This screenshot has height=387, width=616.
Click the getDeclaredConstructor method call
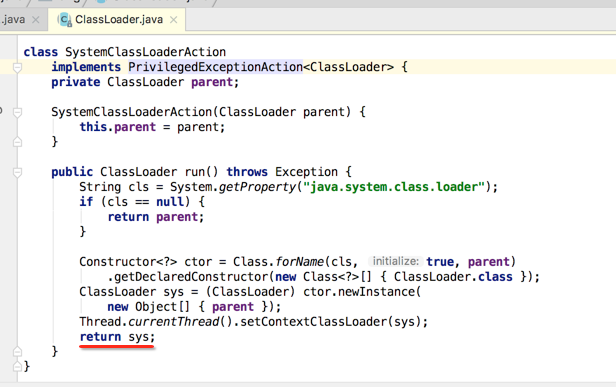[x=191, y=277]
